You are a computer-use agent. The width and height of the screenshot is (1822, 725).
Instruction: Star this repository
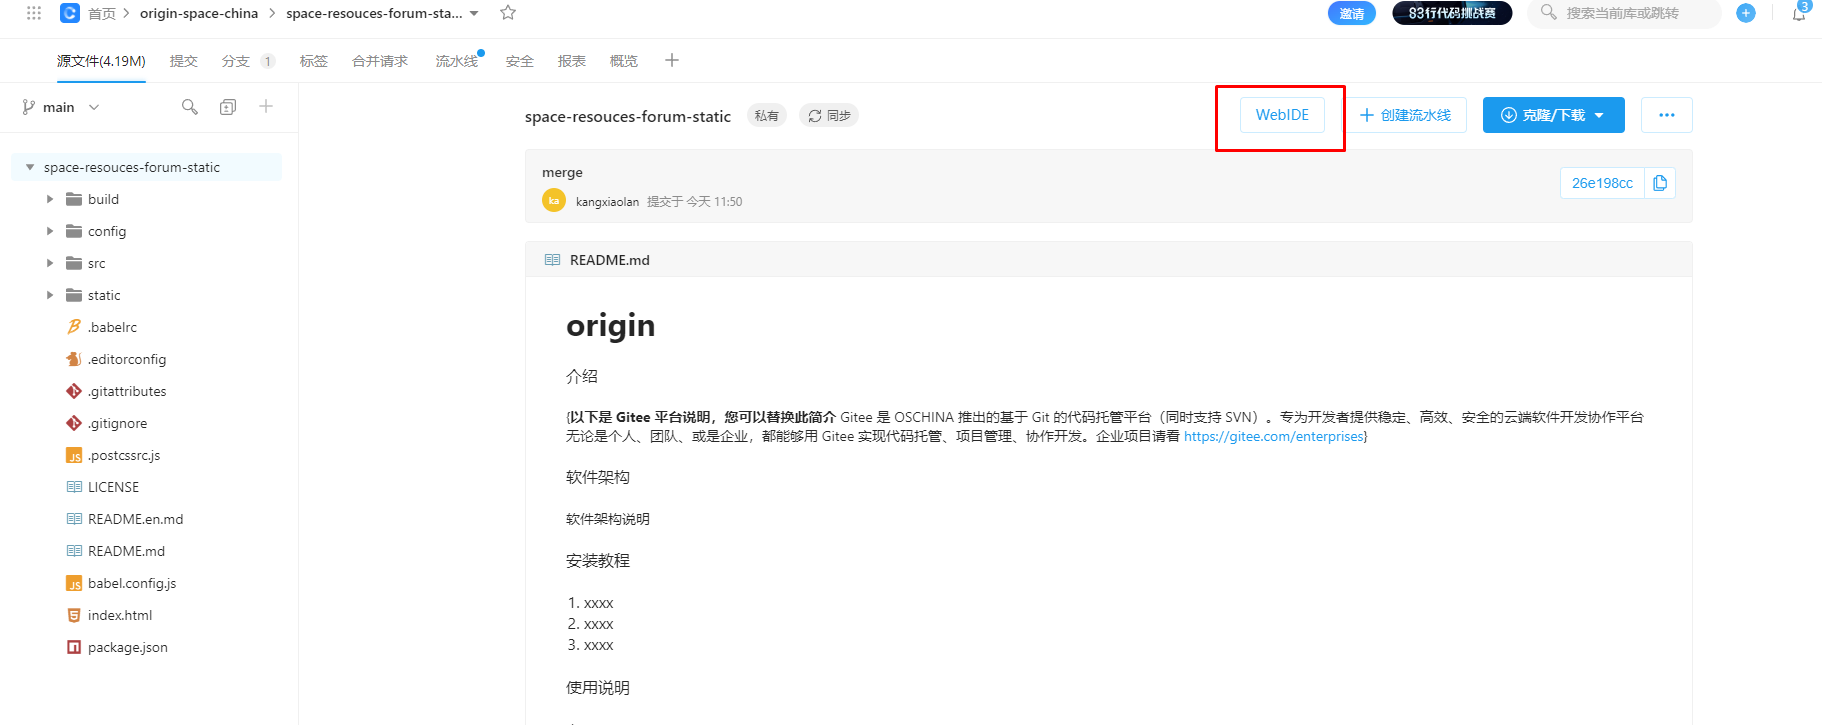508,13
